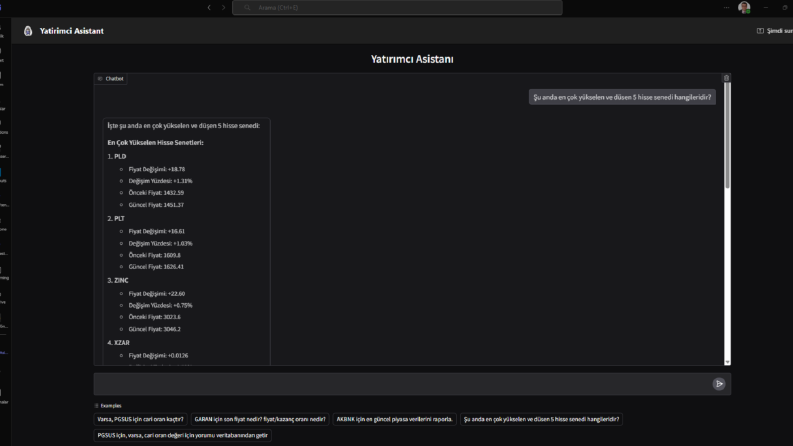This screenshot has width=793, height=446.
Task: Click 'Güncel Fiyat: 1451.37' line
Action: tap(156, 205)
